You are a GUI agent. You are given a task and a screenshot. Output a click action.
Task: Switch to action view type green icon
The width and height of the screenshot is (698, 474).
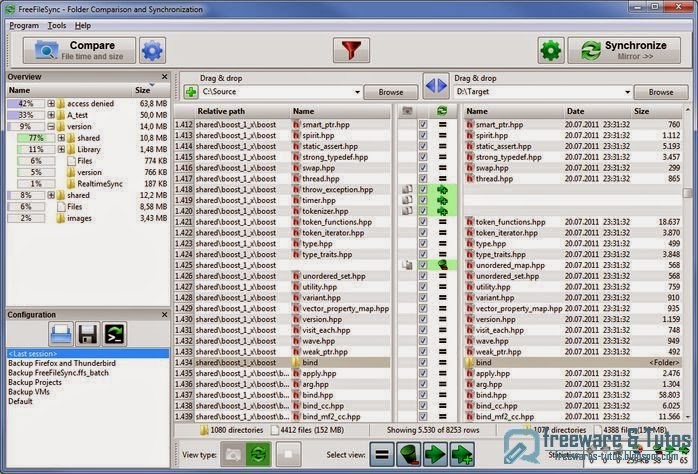(x=258, y=454)
